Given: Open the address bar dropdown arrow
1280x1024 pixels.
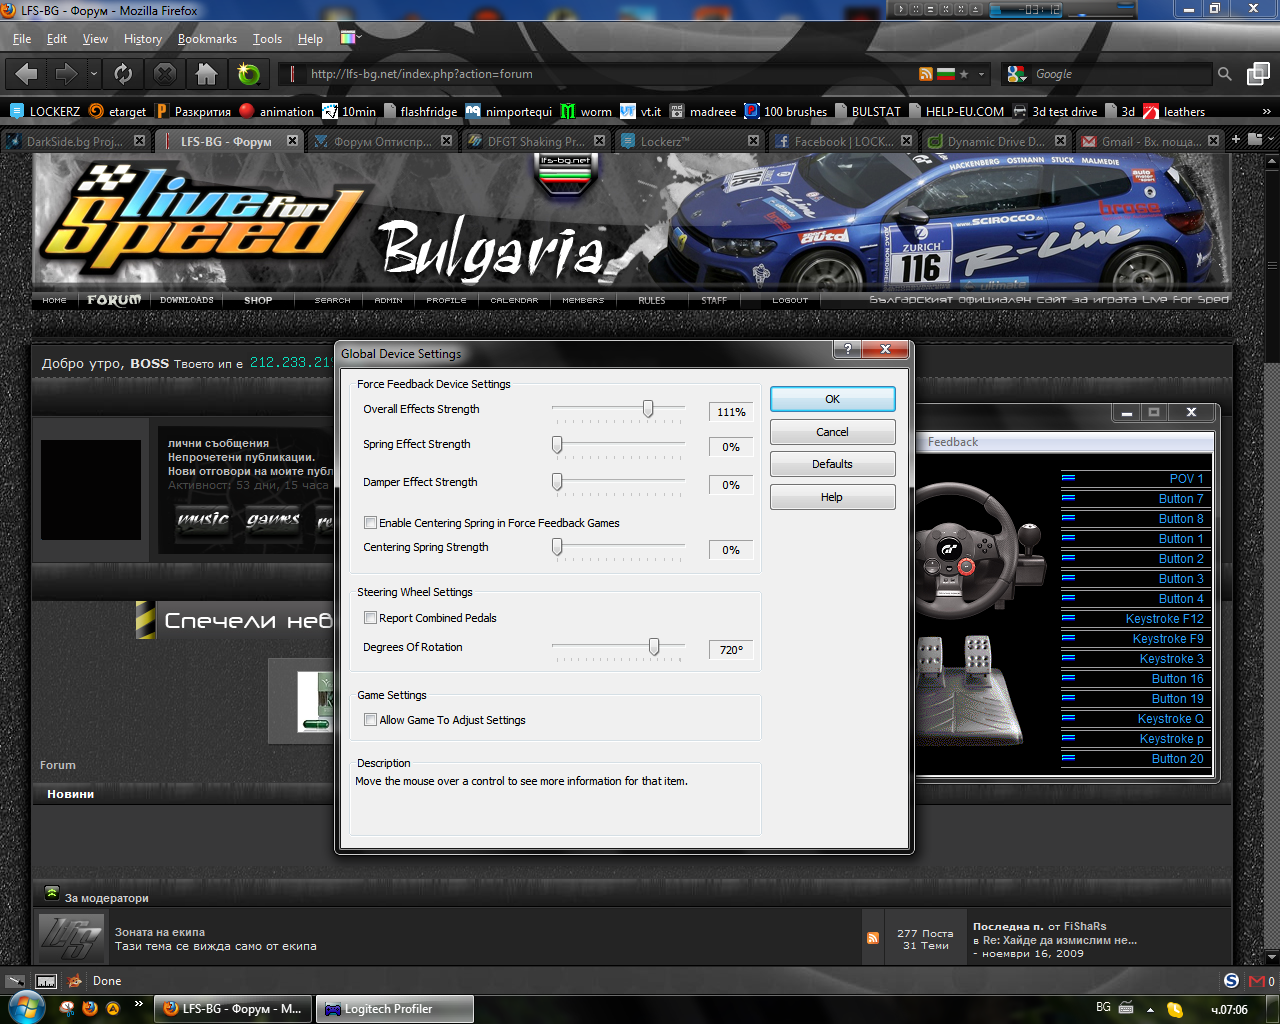Looking at the screenshot, I should click(982, 74).
